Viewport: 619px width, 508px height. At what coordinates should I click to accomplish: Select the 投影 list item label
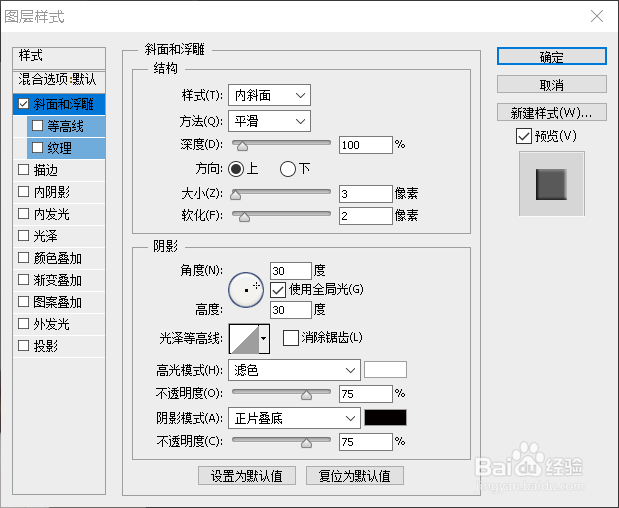46,346
